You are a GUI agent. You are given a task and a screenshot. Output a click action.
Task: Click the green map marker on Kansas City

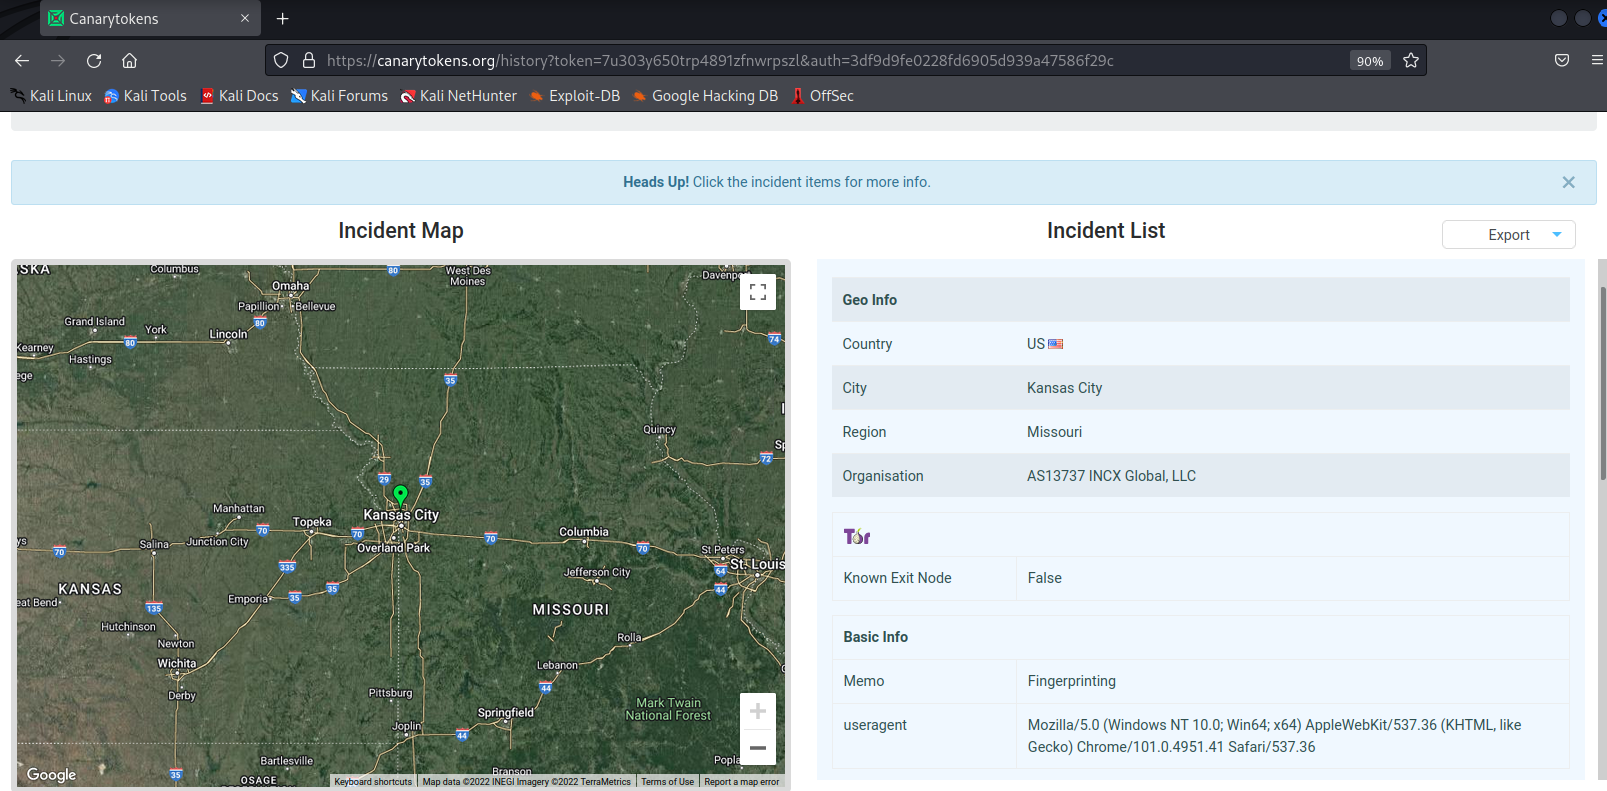[400, 495]
